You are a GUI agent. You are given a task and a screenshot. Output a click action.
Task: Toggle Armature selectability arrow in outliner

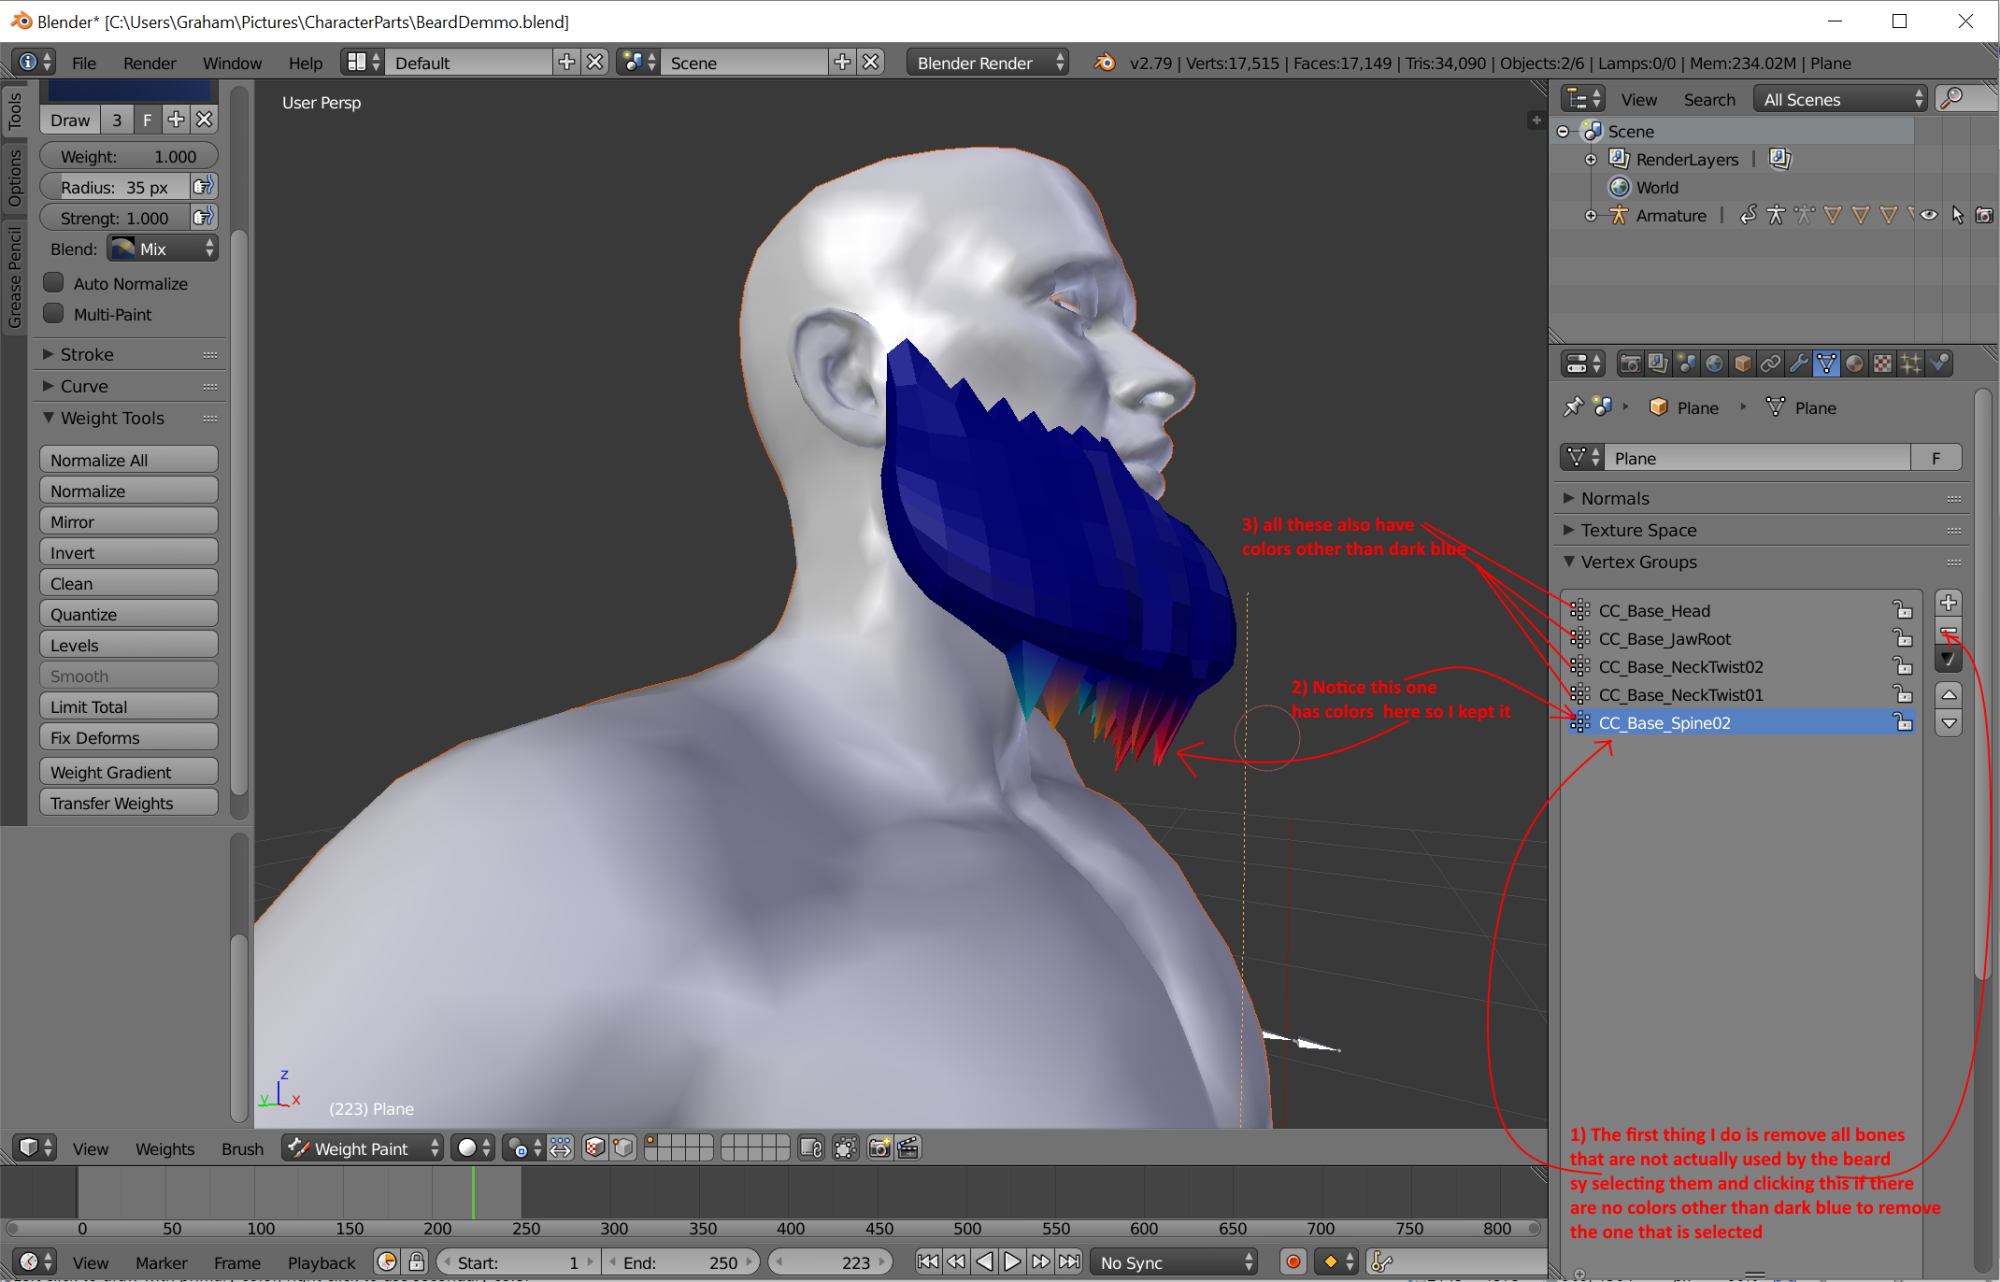pyautogui.click(x=1957, y=215)
